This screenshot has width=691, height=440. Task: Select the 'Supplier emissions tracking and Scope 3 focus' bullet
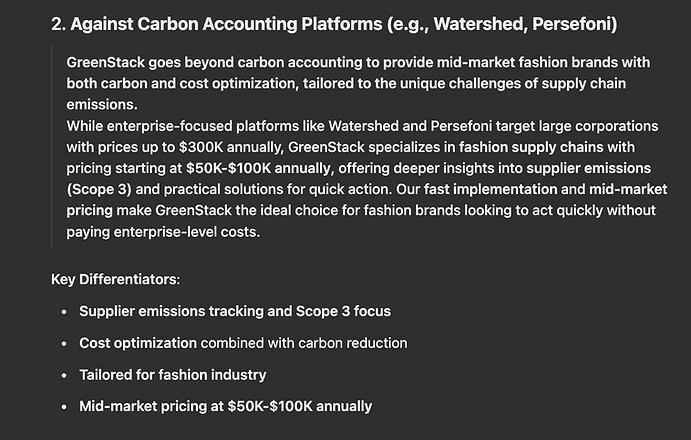[235, 311]
